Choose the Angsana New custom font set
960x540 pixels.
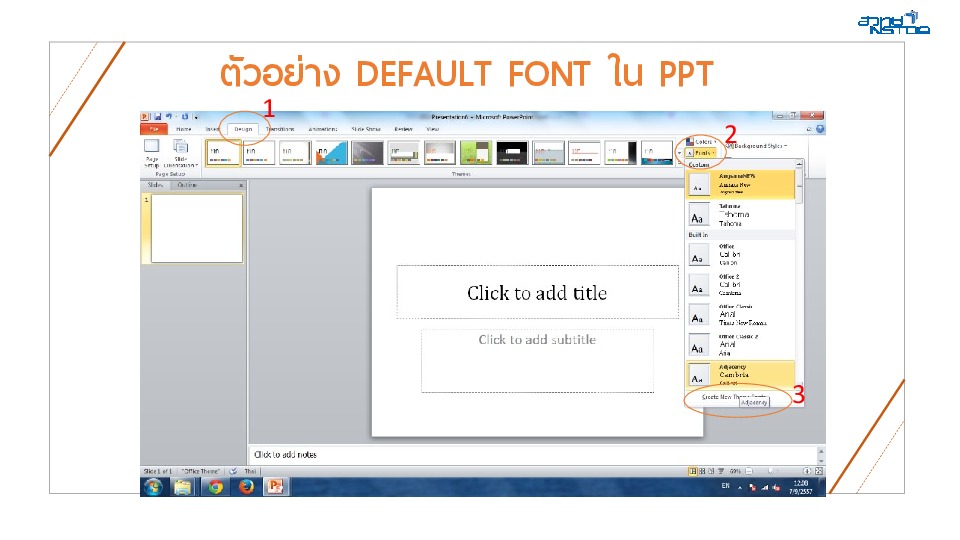tap(740, 184)
